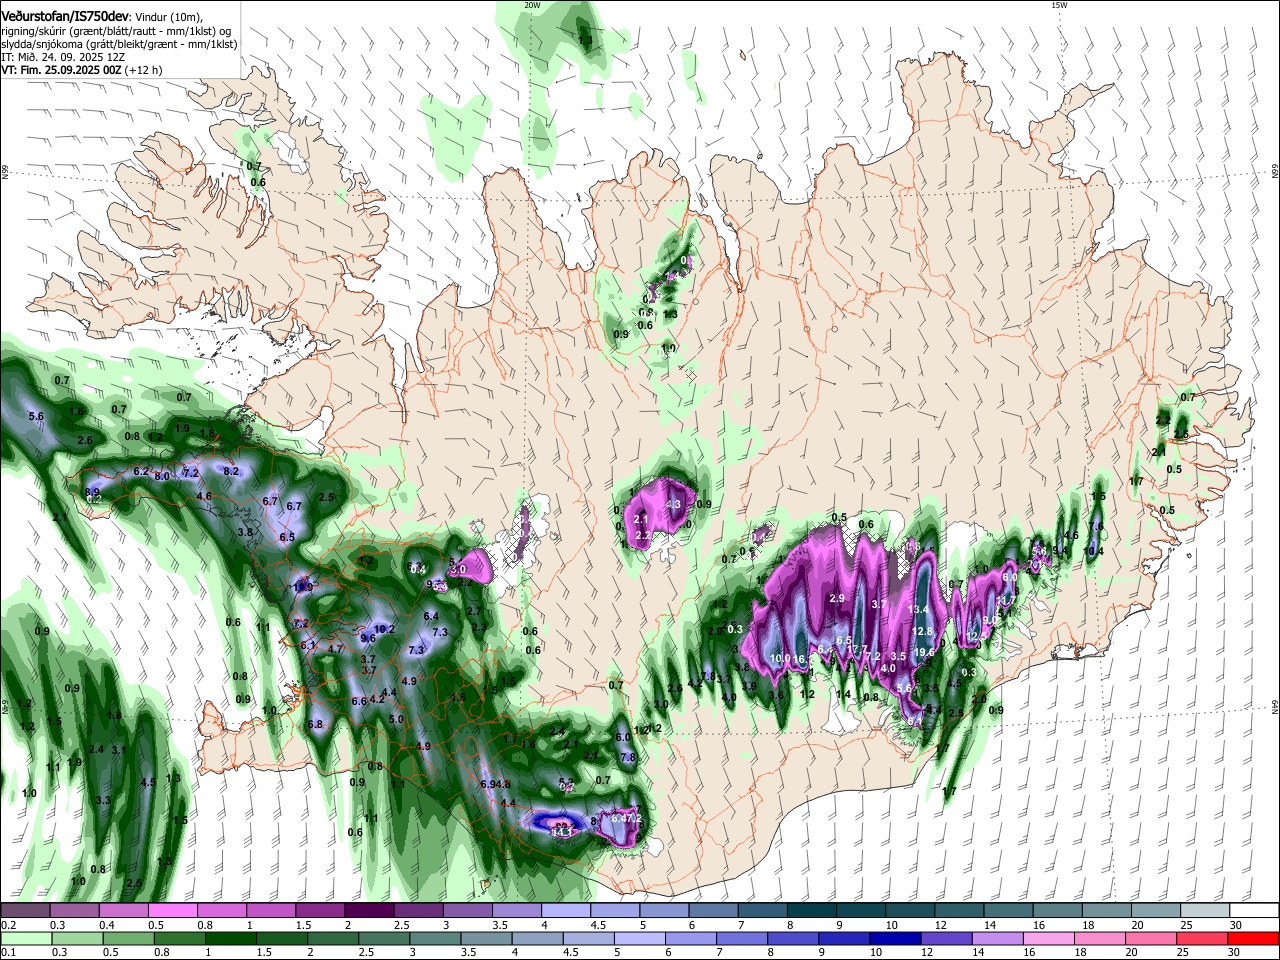Click the darkest green swatch in the bottom legend row
The width and height of the screenshot is (1280, 960).
pos(230,938)
